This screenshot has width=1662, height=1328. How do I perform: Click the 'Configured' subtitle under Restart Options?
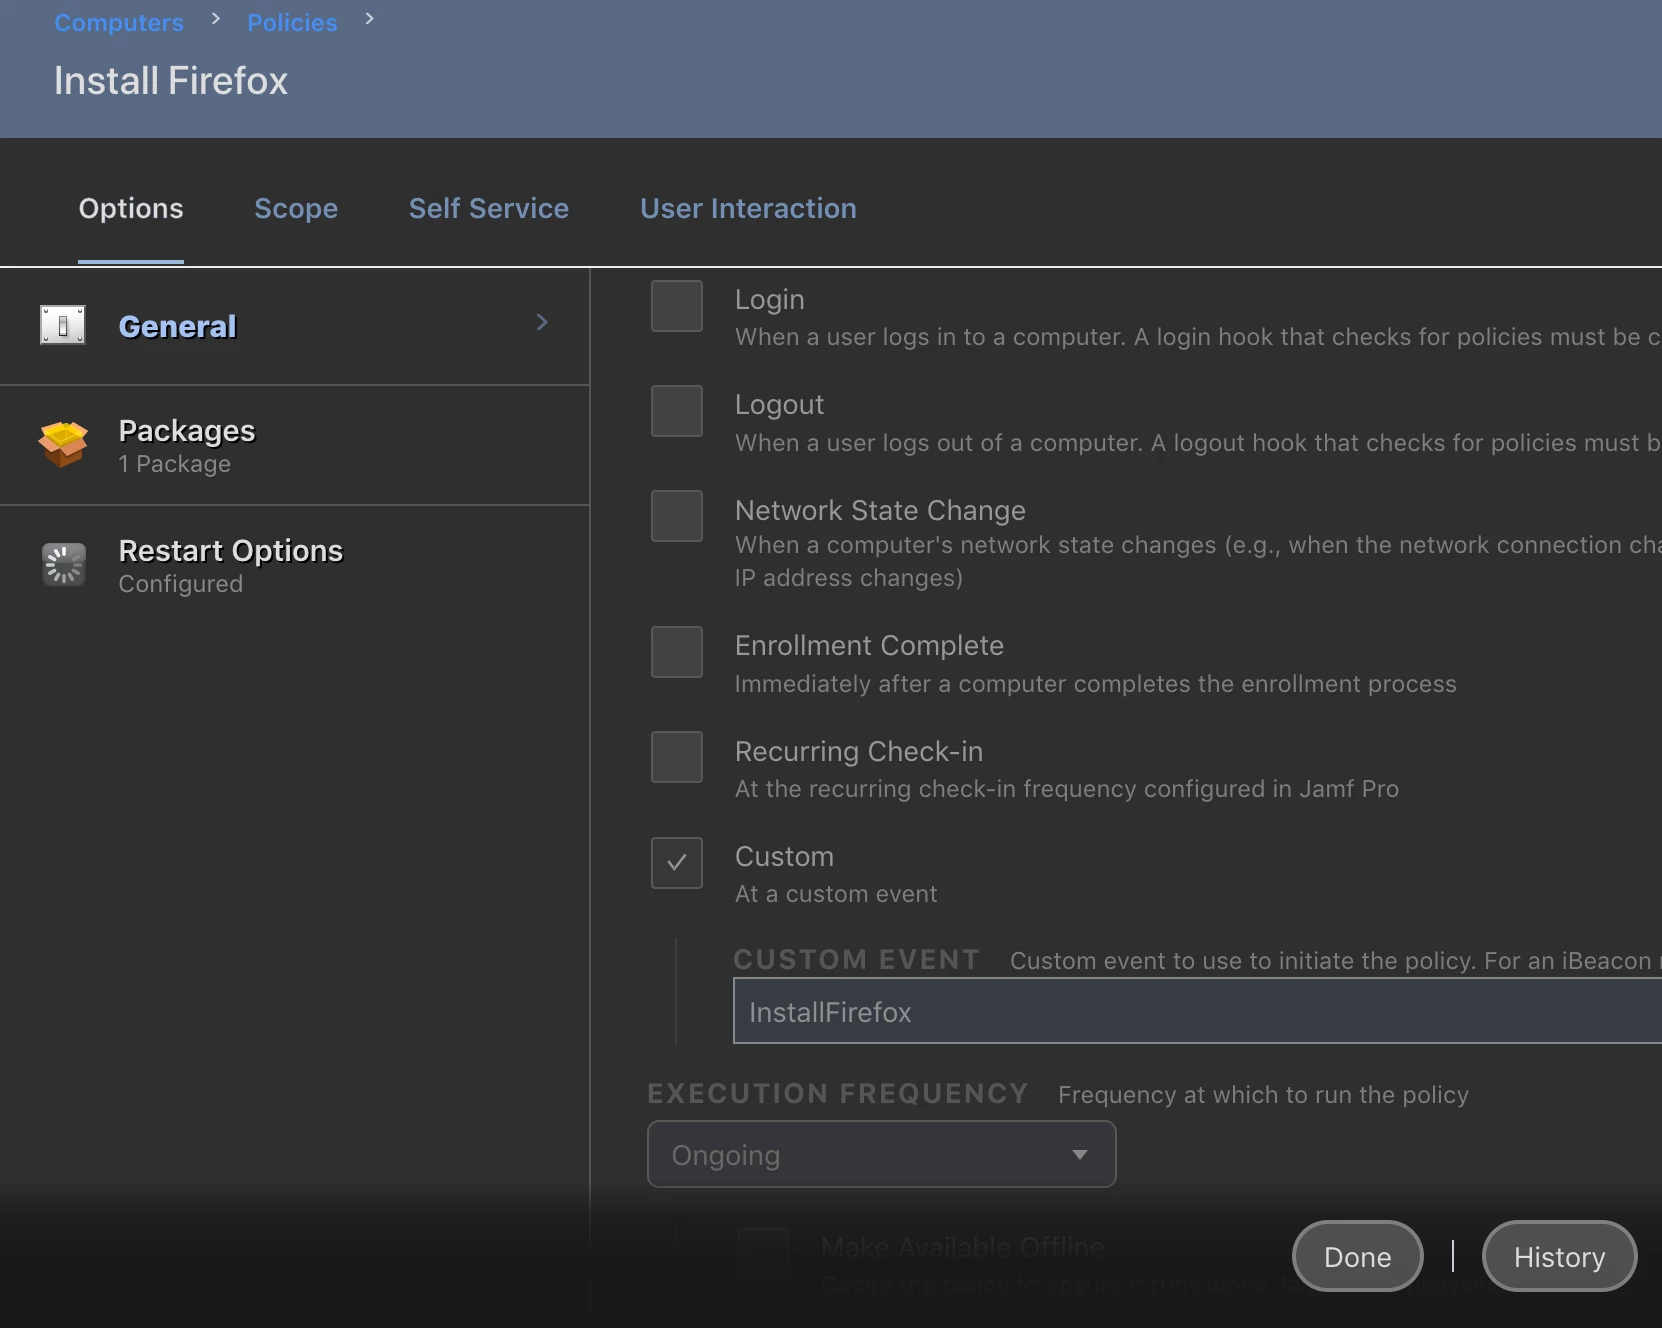point(181,584)
